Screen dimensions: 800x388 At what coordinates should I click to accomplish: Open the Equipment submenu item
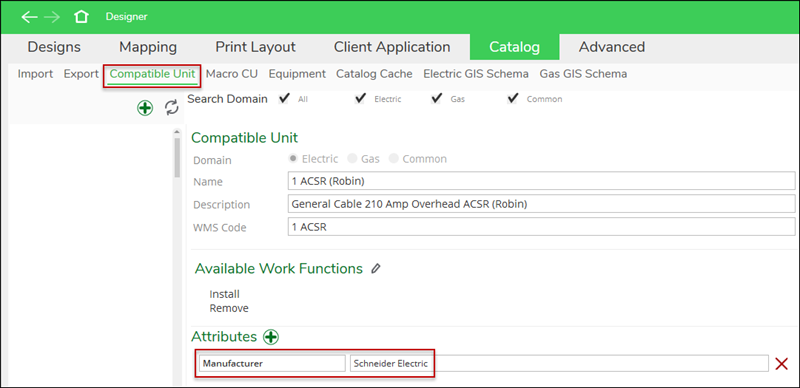[297, 74]
